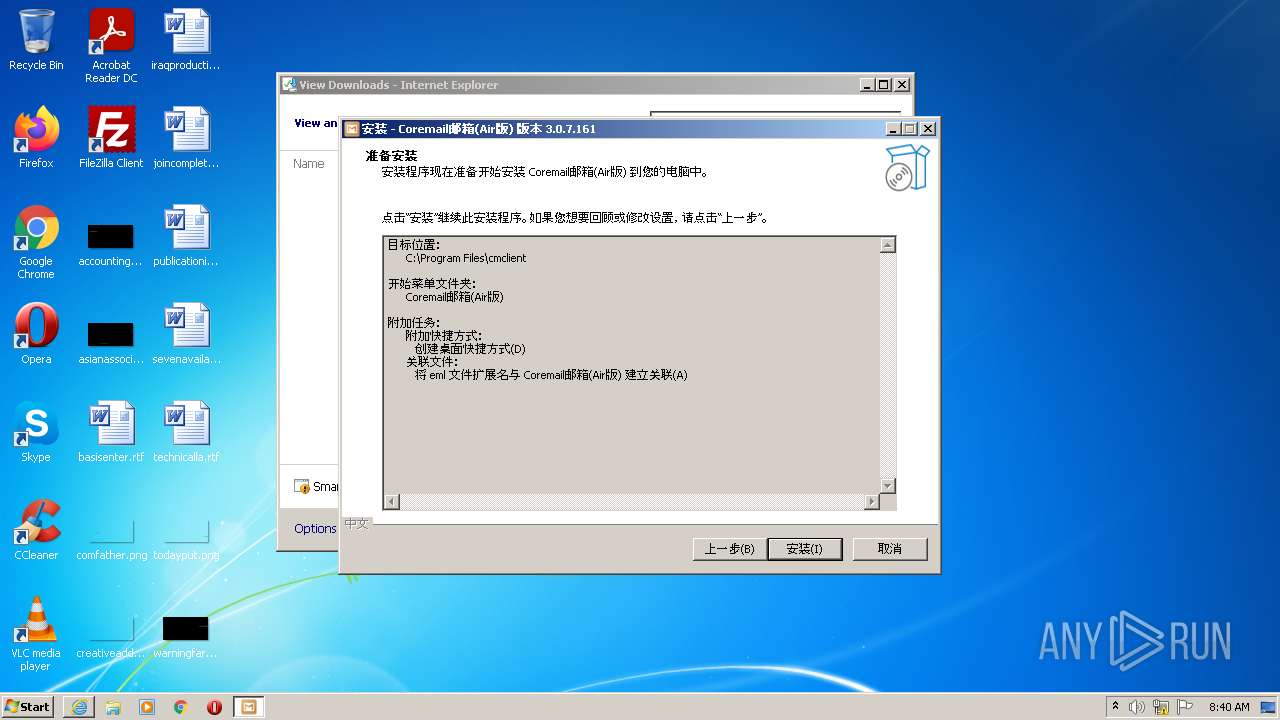Screen dimensions: 1280x720
Task: Open media player taskbar icon
Action: point(147,707)
